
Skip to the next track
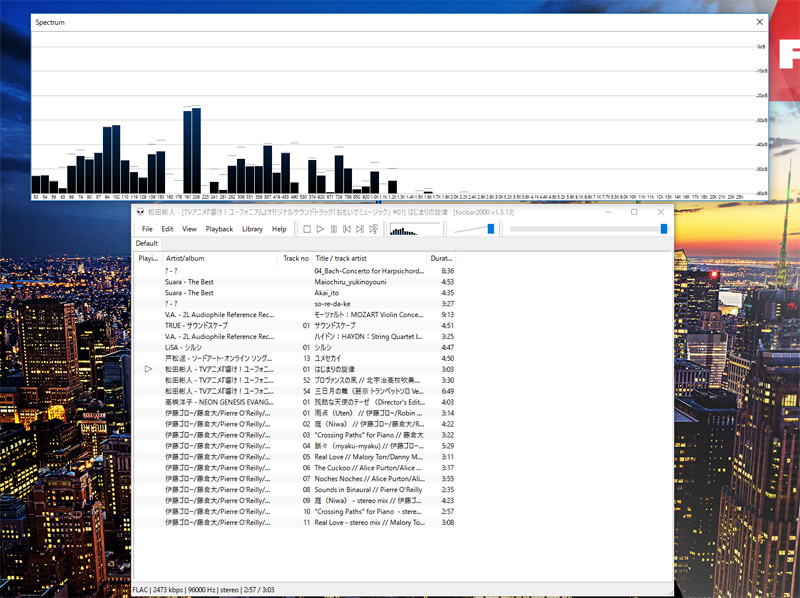(x=359, y=229)
